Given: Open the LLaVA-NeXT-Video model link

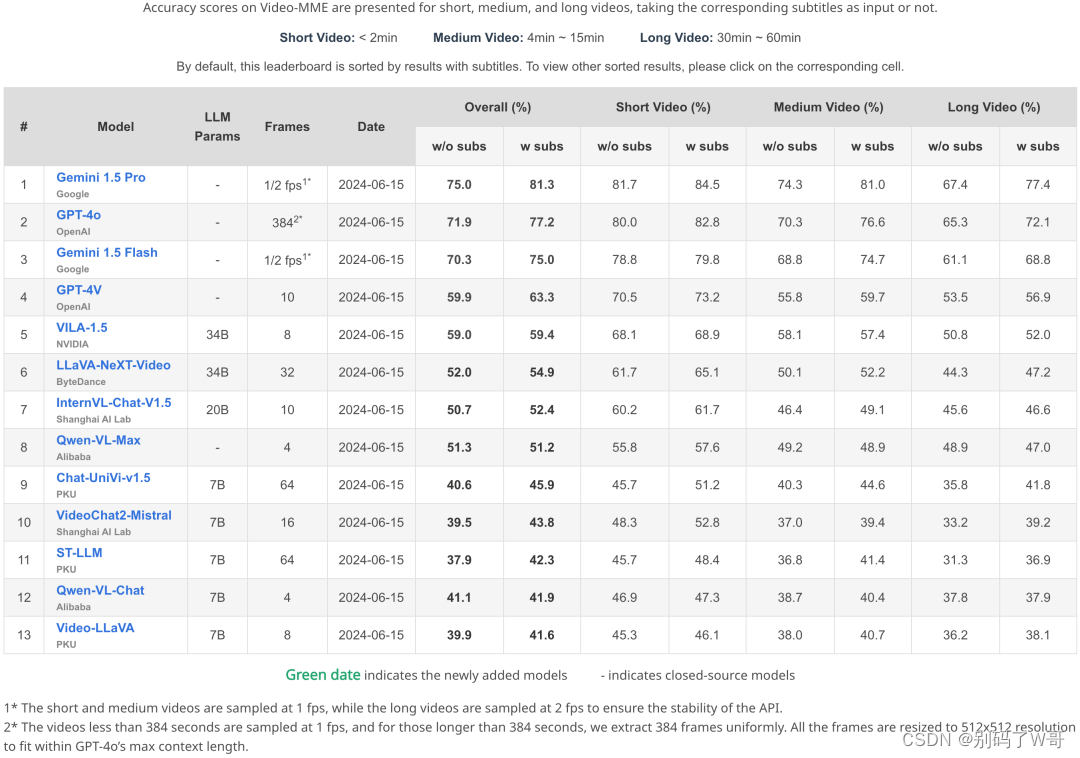Looking at the screenshot, I should coord(113,365).
